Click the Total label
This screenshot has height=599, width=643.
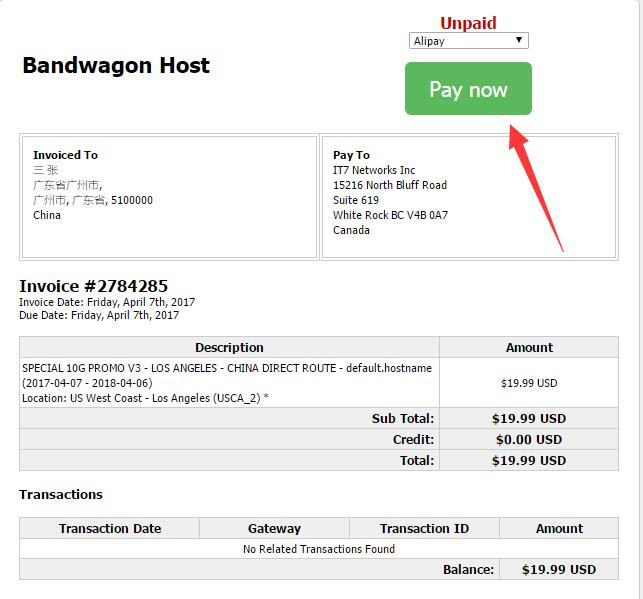tap(417, 460)
